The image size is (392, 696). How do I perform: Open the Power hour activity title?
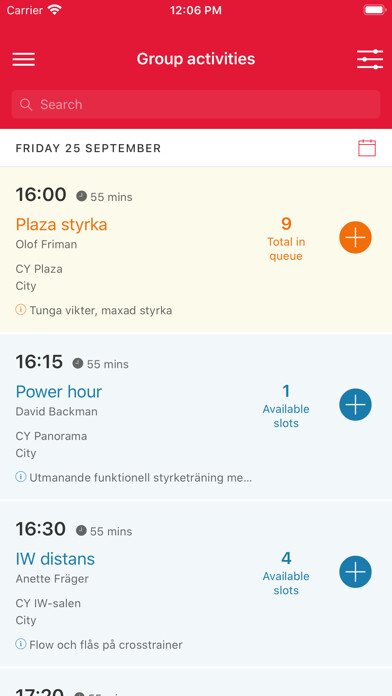click(59, 392)
